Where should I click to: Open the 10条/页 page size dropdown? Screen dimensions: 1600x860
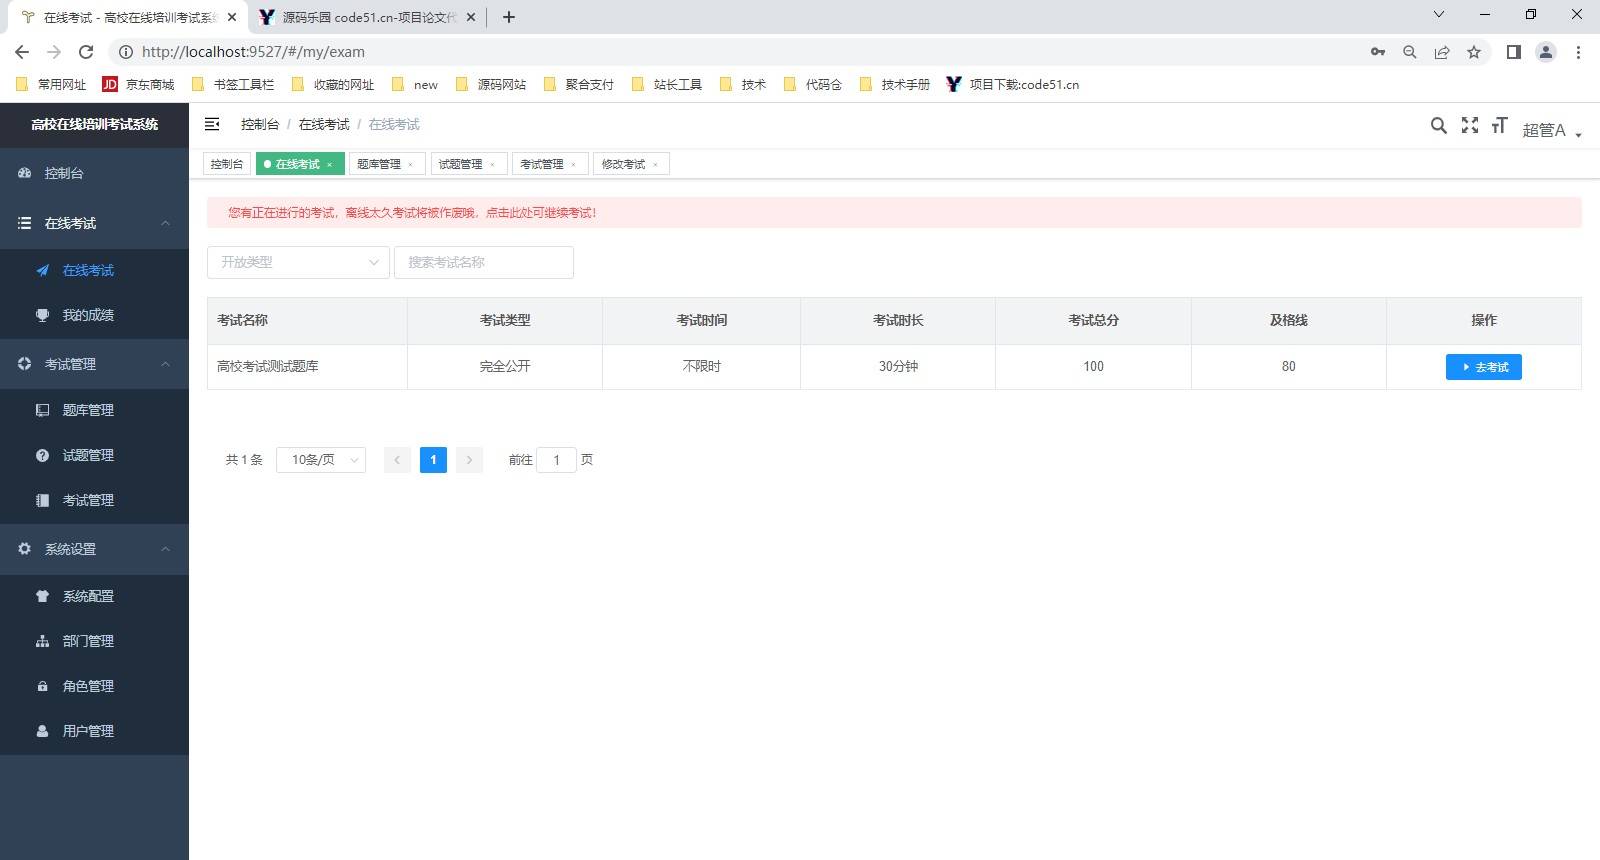(x=321, y=460)
